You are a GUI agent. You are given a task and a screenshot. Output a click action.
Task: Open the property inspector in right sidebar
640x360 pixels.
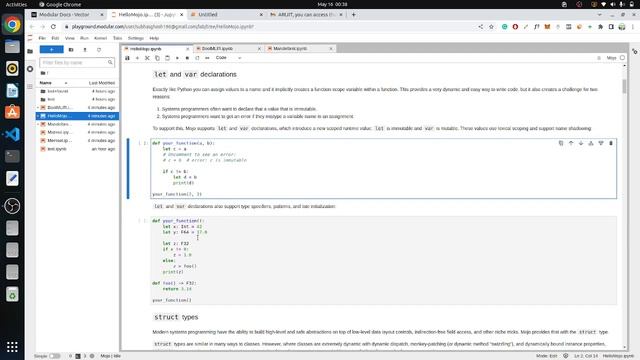tap(634, 51)
